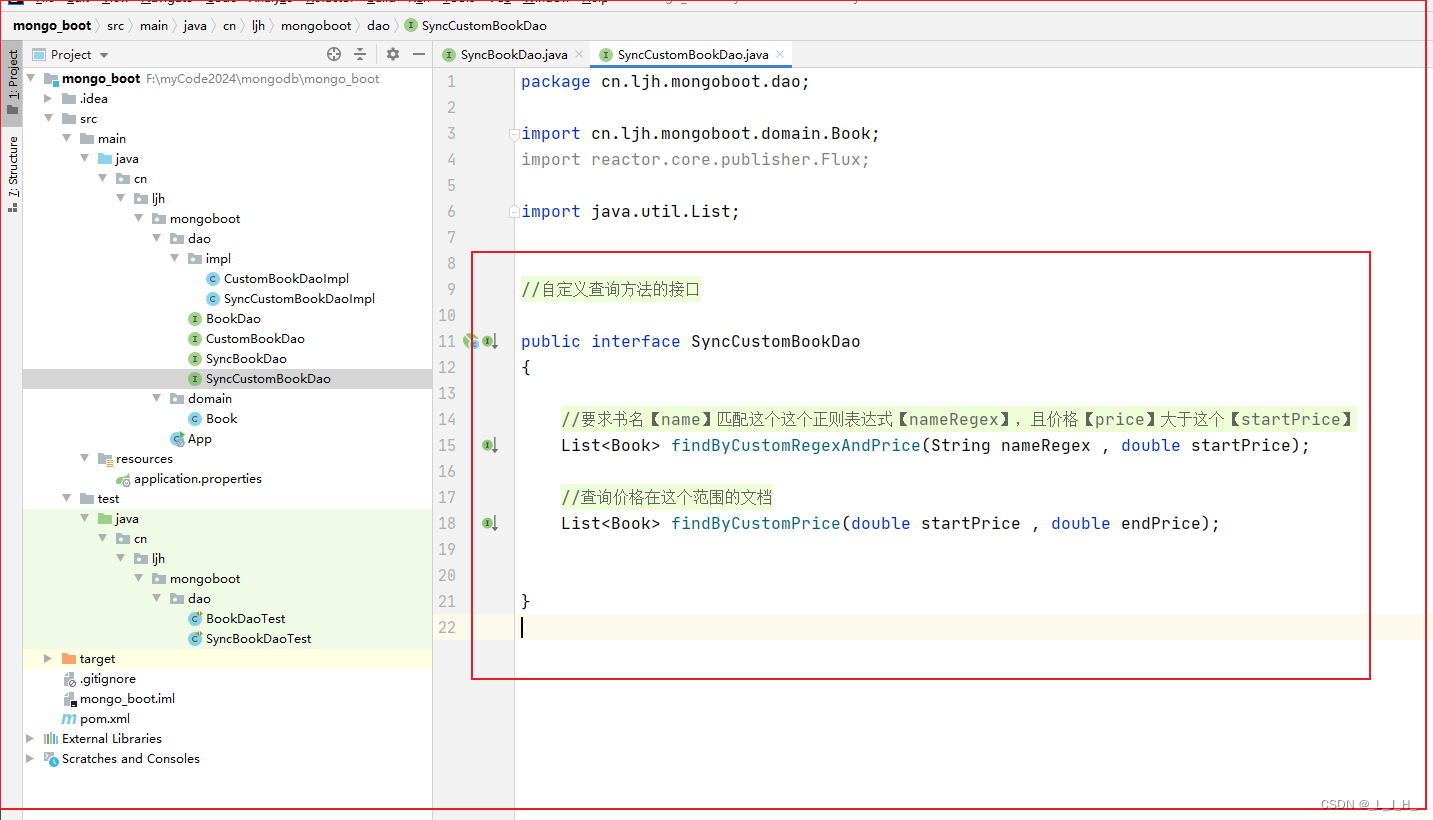Image resolution: width=1433 pixels, height=820 pixels.
Task: Expand the target folder arrow
Action: (49, 659)
